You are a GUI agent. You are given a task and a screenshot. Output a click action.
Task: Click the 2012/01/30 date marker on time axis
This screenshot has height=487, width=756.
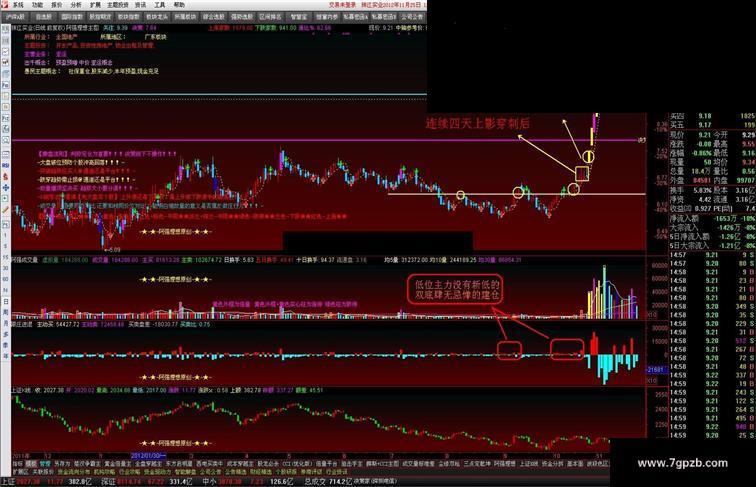tap(148, 455)
